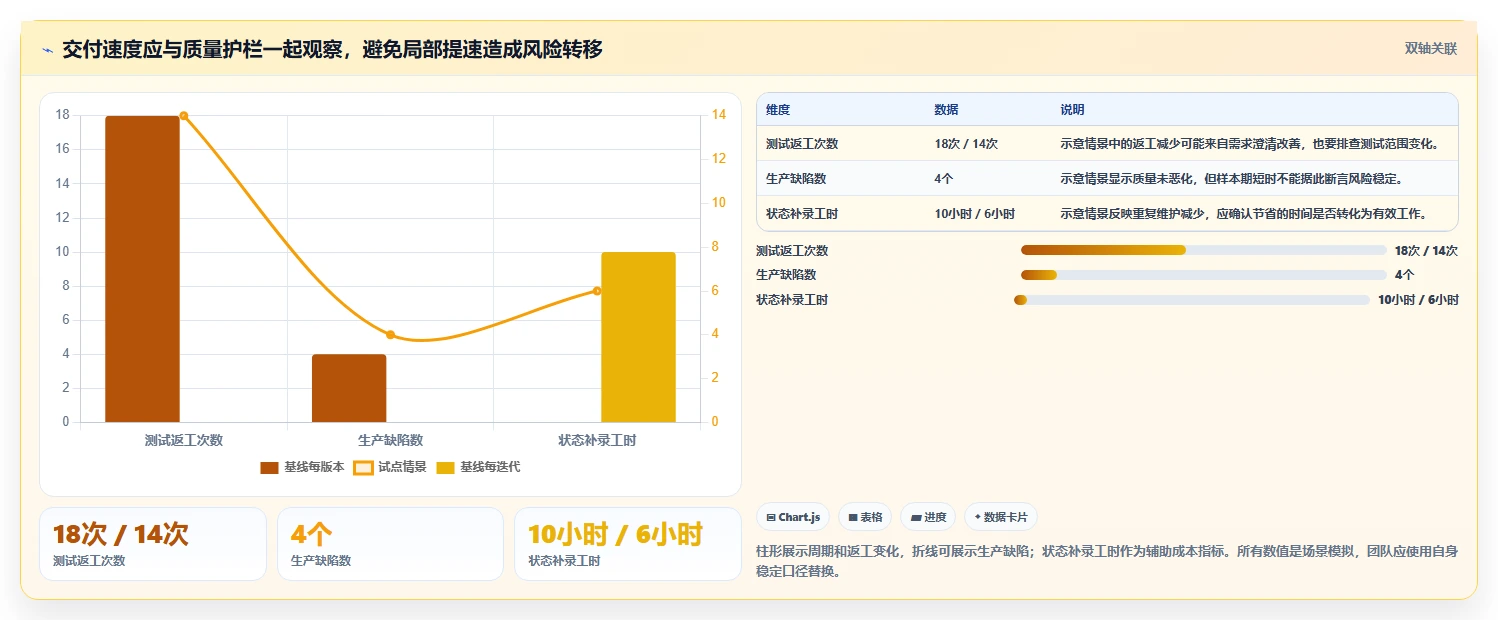1498x620 pixels.
Task: Click the lightning icon beside the title
Action: [x=48, y=50]
